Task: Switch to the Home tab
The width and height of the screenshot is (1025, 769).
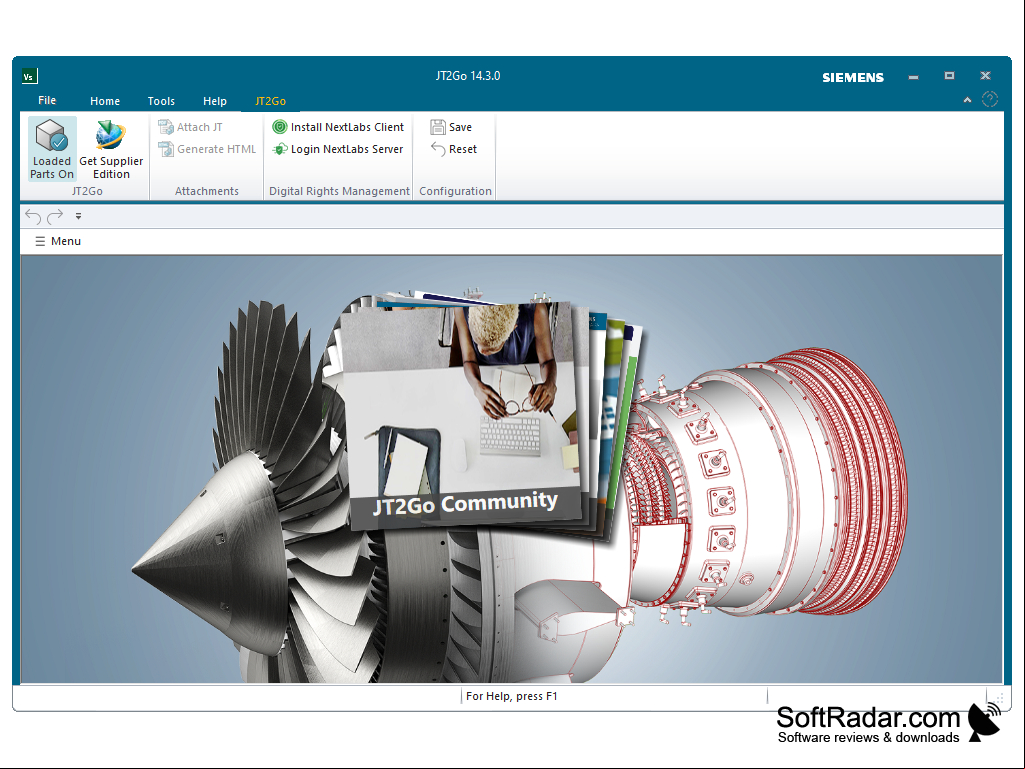Action: 105,101
